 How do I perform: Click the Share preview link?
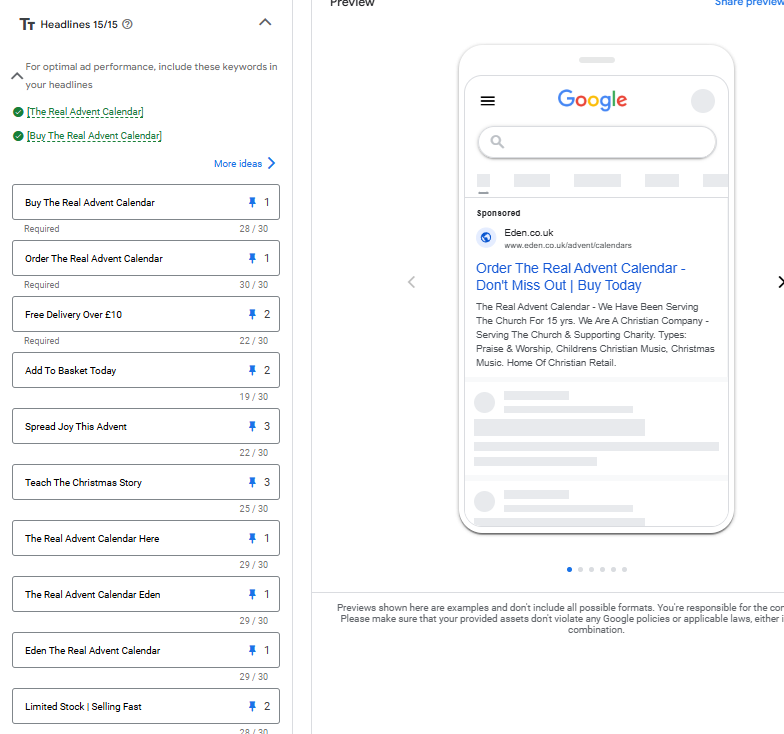coord(749,2)
